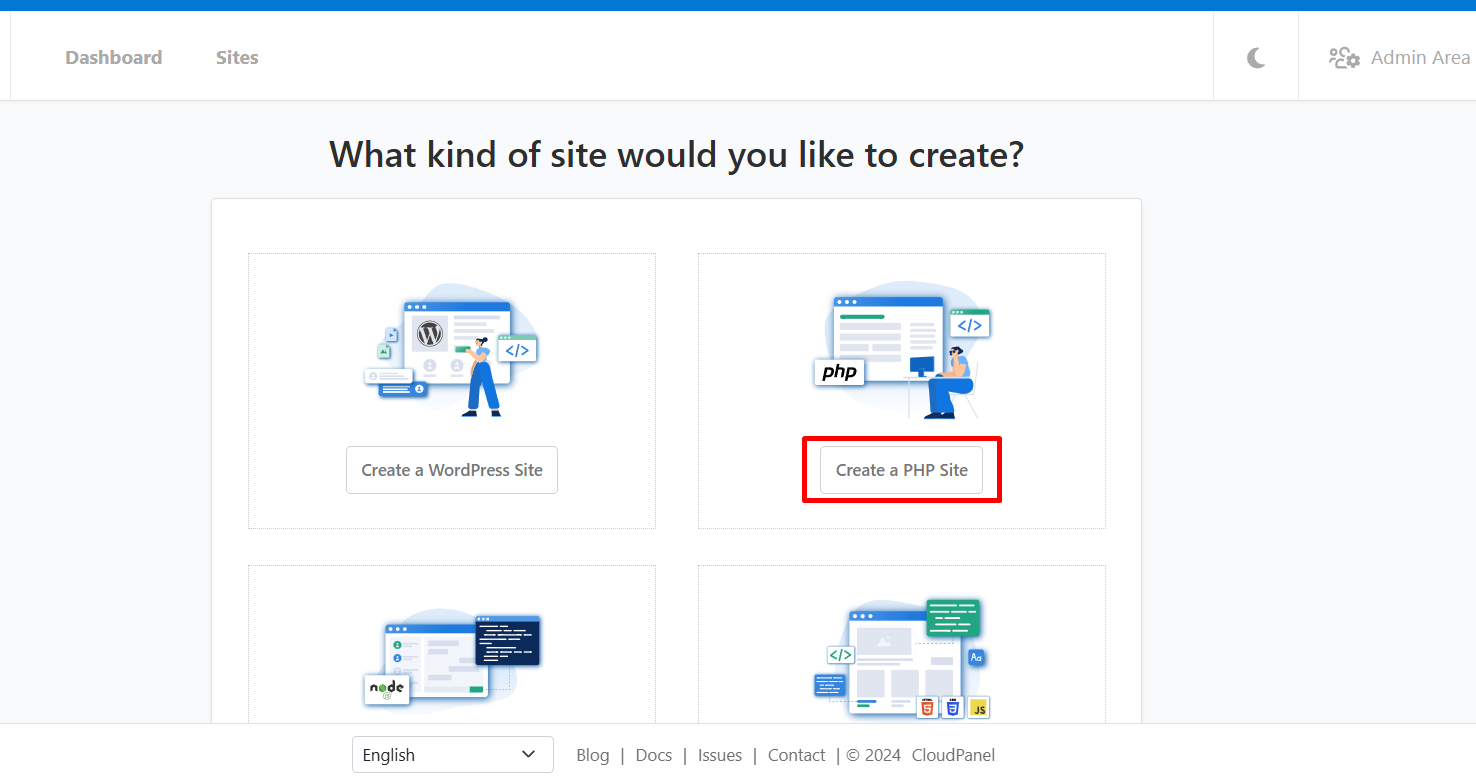1476x782 pixels.
Task: Open the Issues link in the footer
Action: coord(720,755)
